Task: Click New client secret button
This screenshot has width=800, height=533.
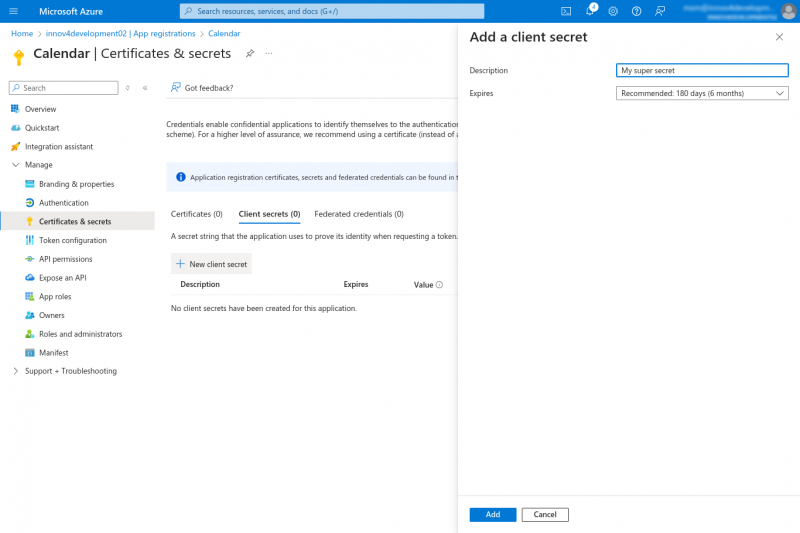Action: click(x=211, y=264)
